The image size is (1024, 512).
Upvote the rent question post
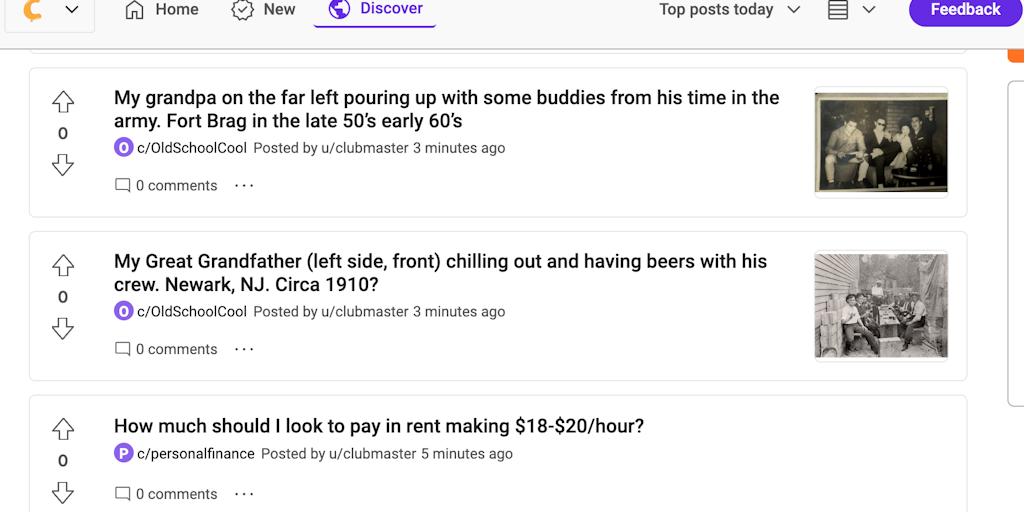click(63, 429)
